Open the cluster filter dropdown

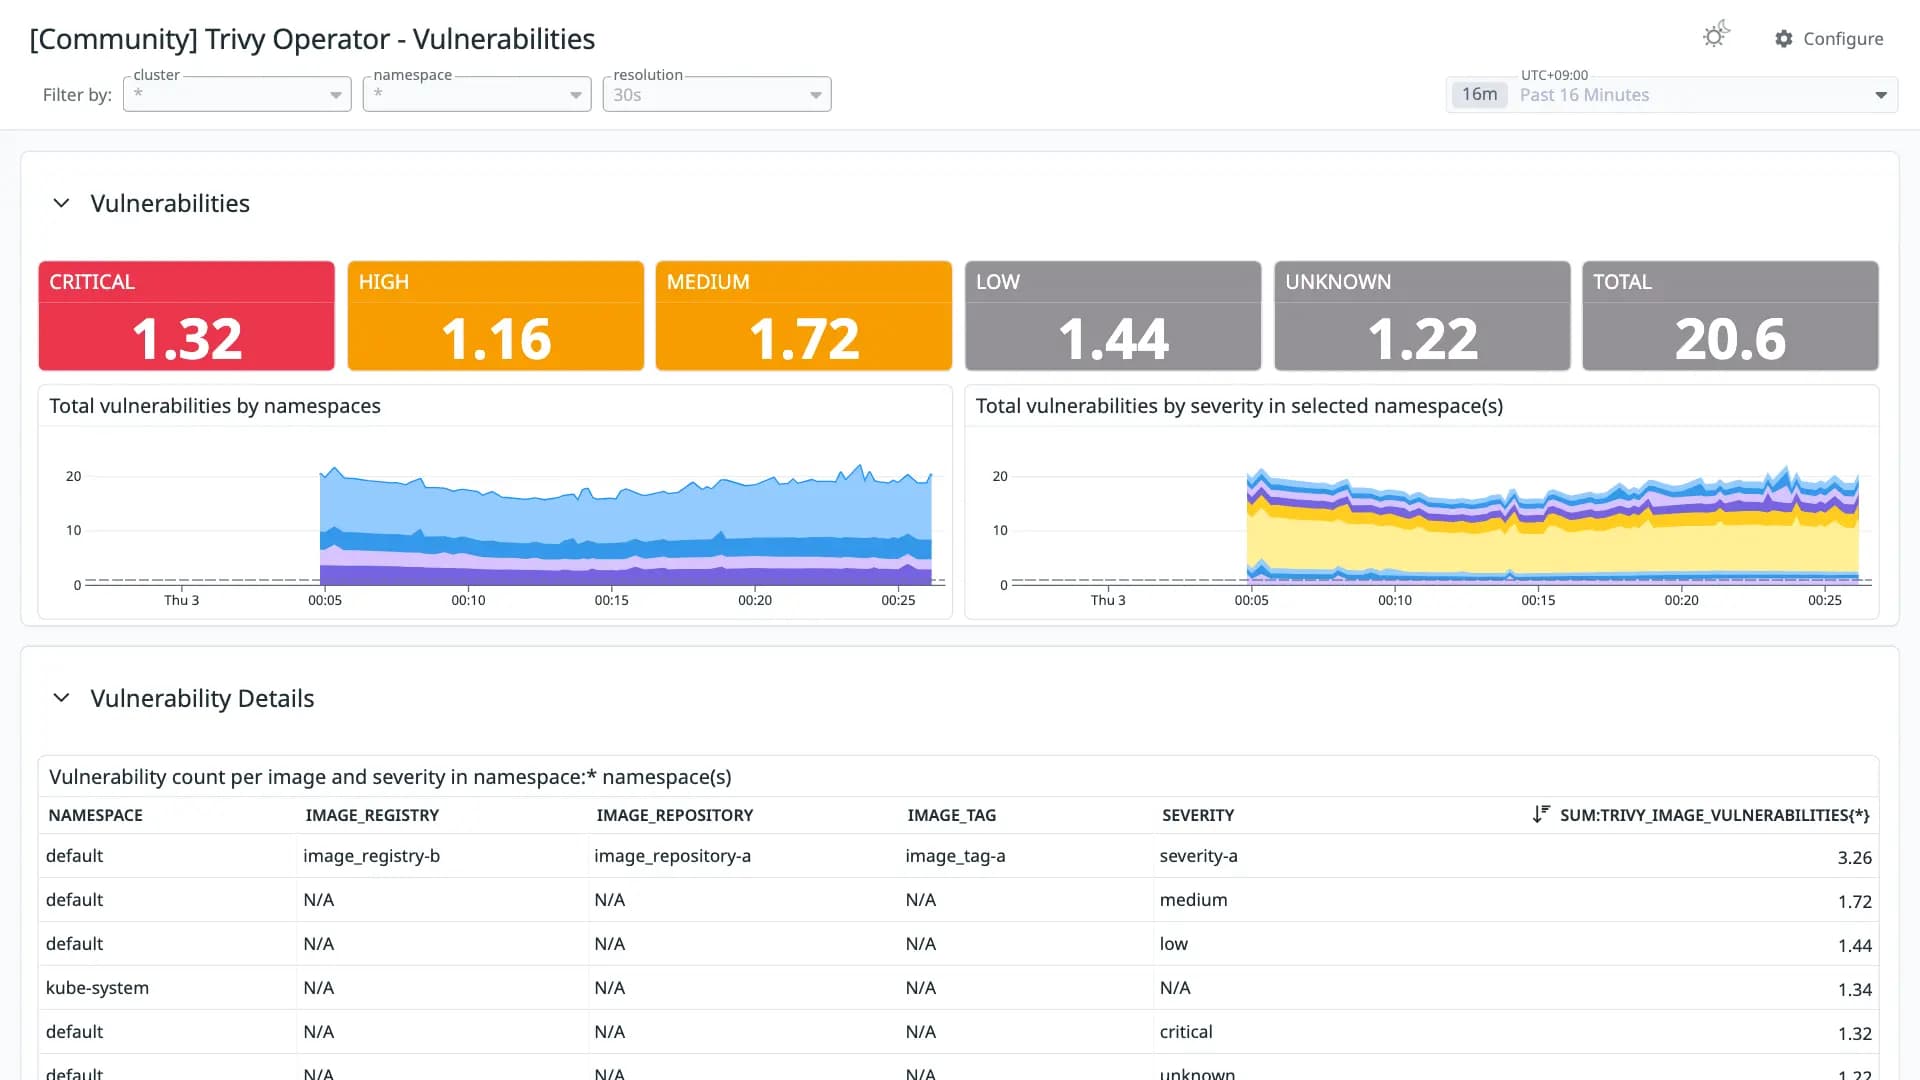tap(237, 94)
